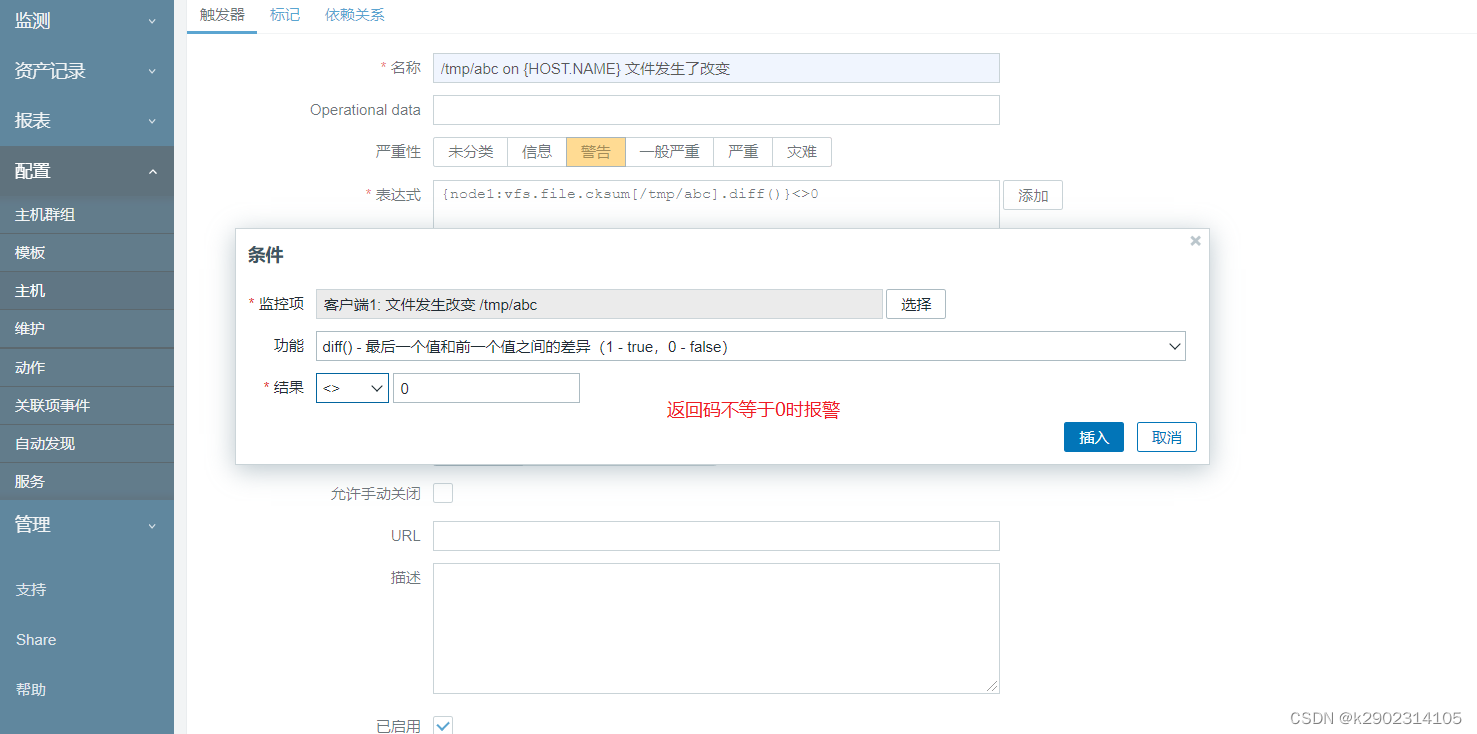
Task: Open the 功能 diff() function dropdown
Action: point(751,346)
